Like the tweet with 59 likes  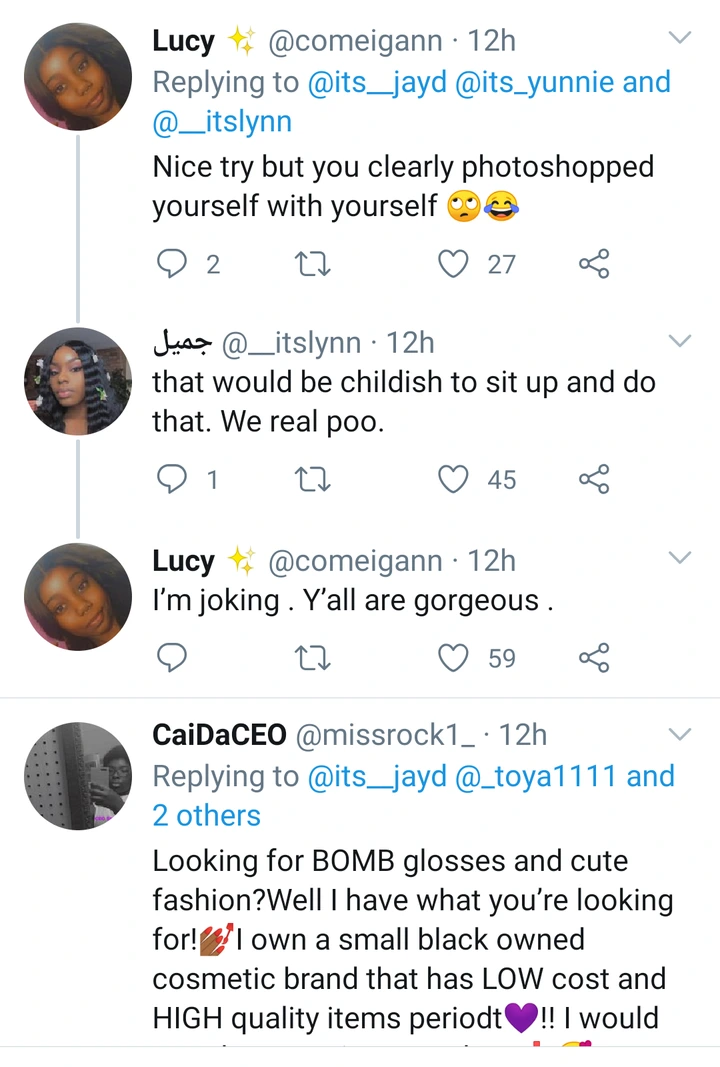[455, 658]
